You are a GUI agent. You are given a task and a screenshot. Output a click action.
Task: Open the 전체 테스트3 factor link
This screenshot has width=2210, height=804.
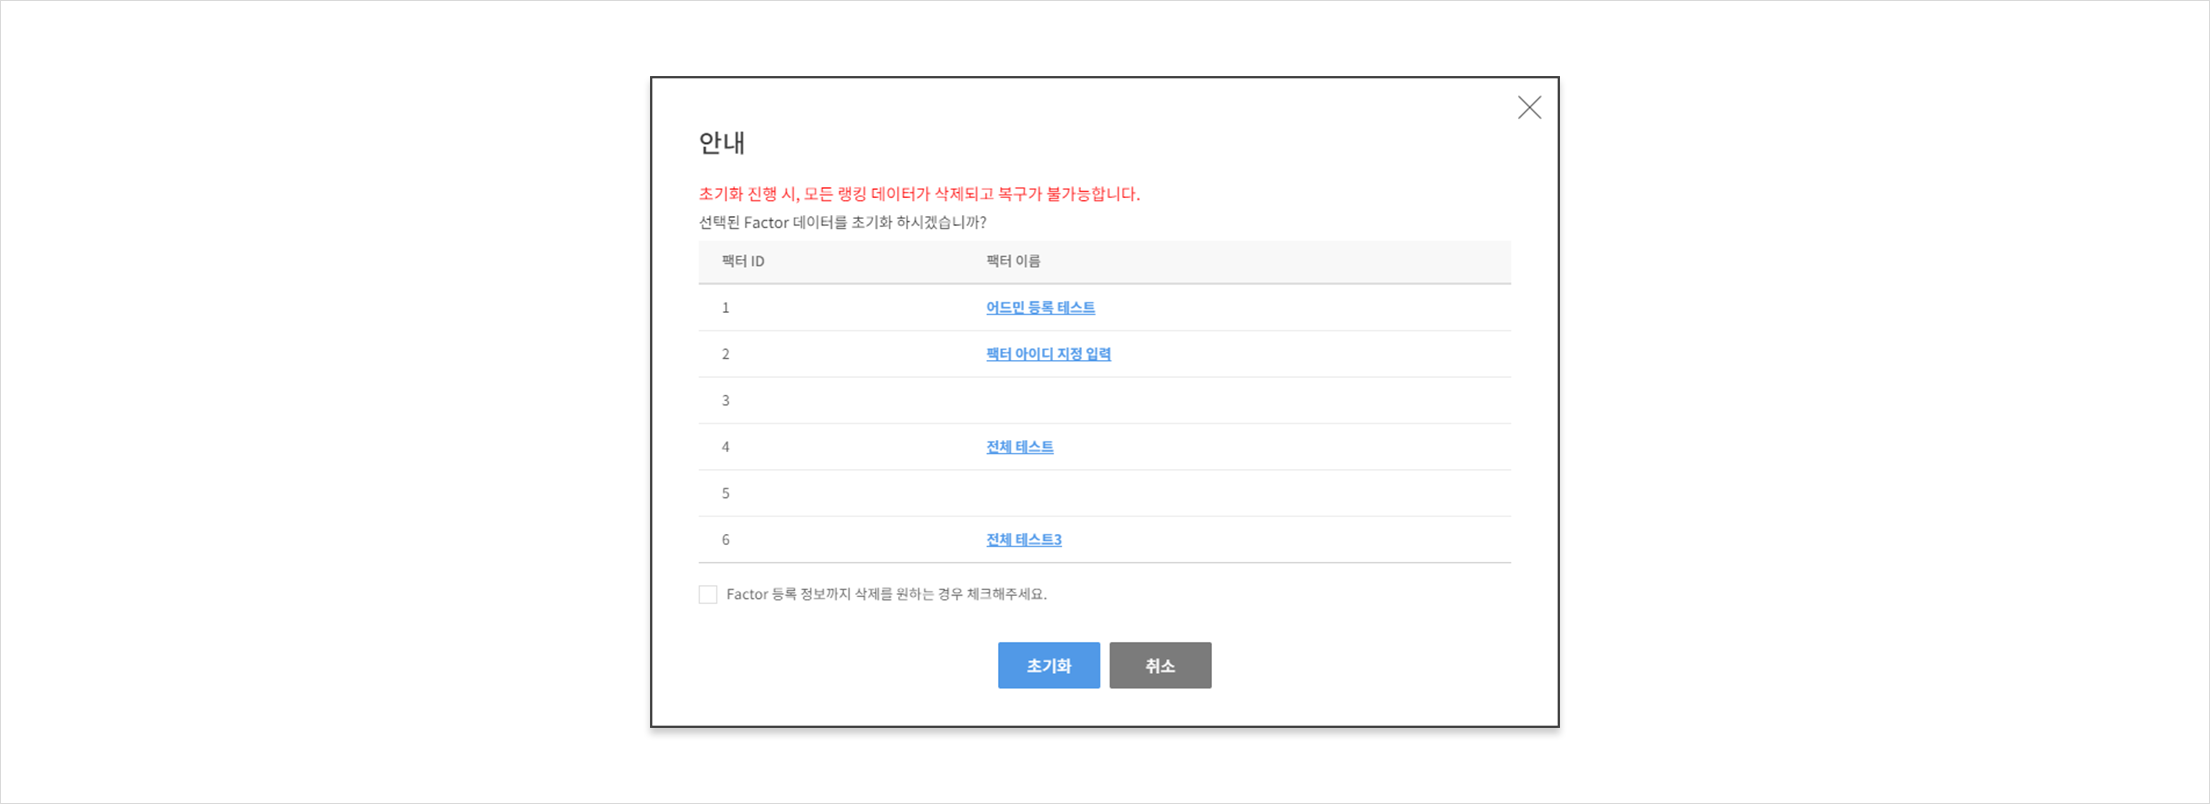pyautogui.click(x=1023, y=540)
